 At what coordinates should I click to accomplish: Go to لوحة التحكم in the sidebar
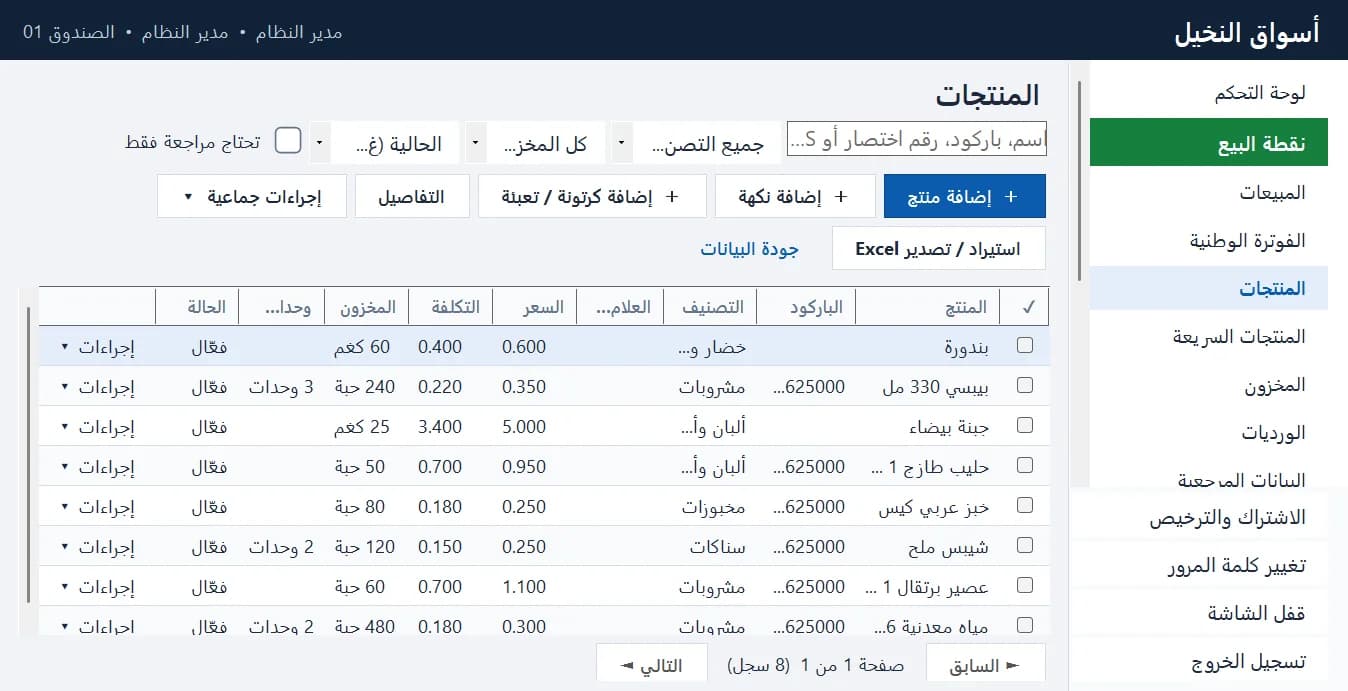pos(1209,93)
